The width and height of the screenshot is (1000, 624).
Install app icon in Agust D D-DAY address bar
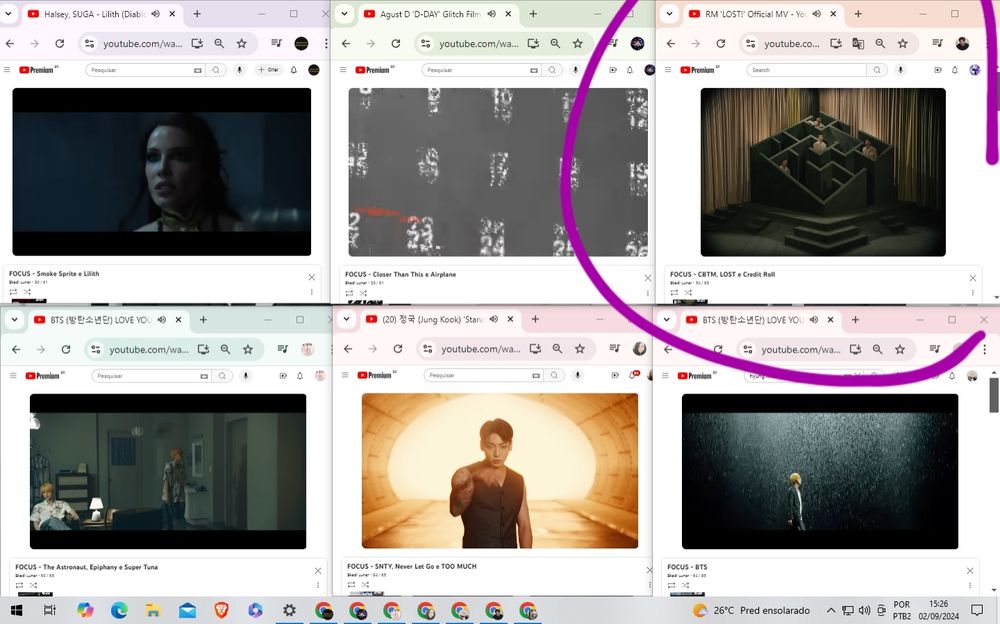(x=534, y=43)
